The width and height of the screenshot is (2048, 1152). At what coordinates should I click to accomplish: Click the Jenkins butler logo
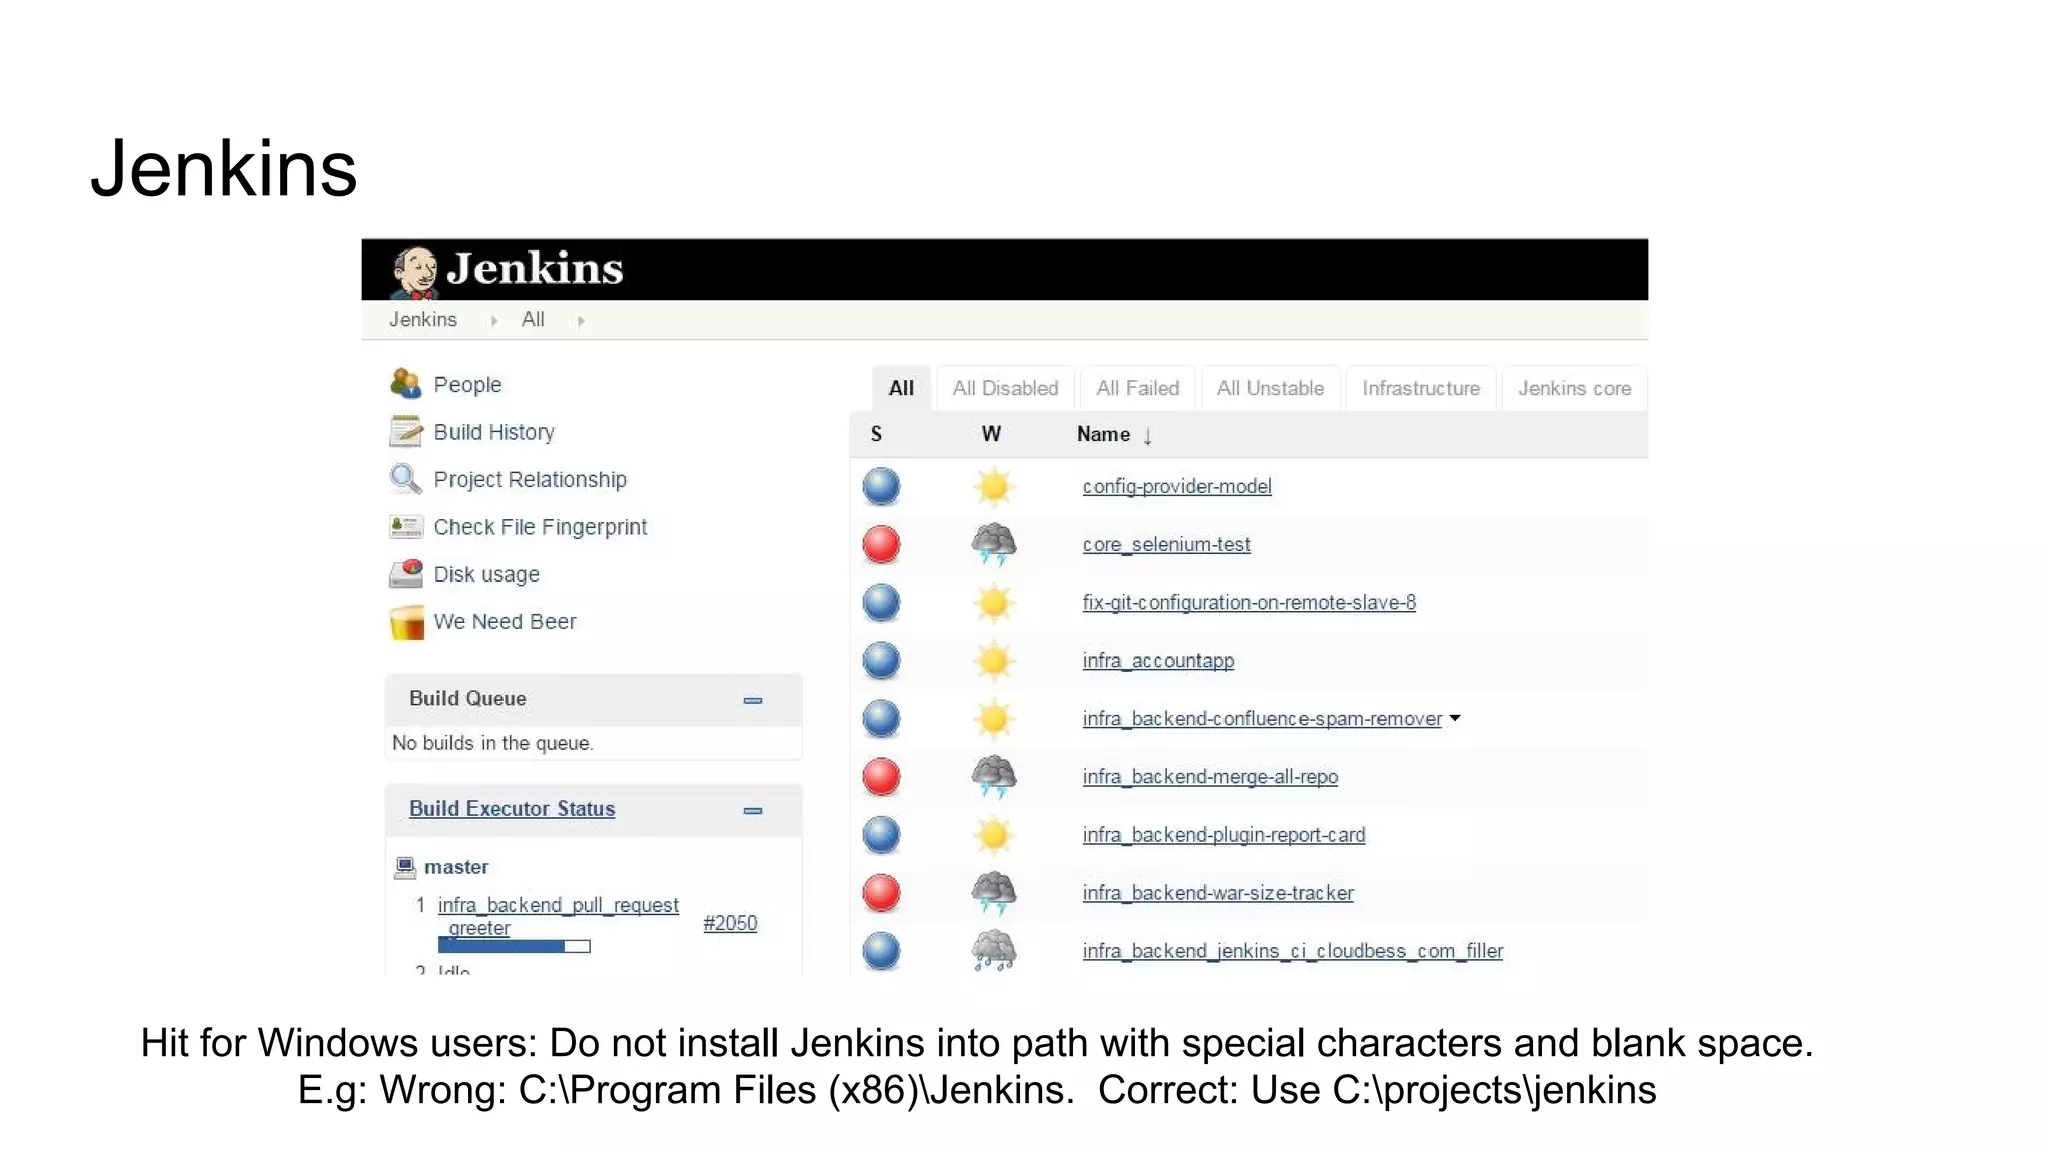(415, 272)
